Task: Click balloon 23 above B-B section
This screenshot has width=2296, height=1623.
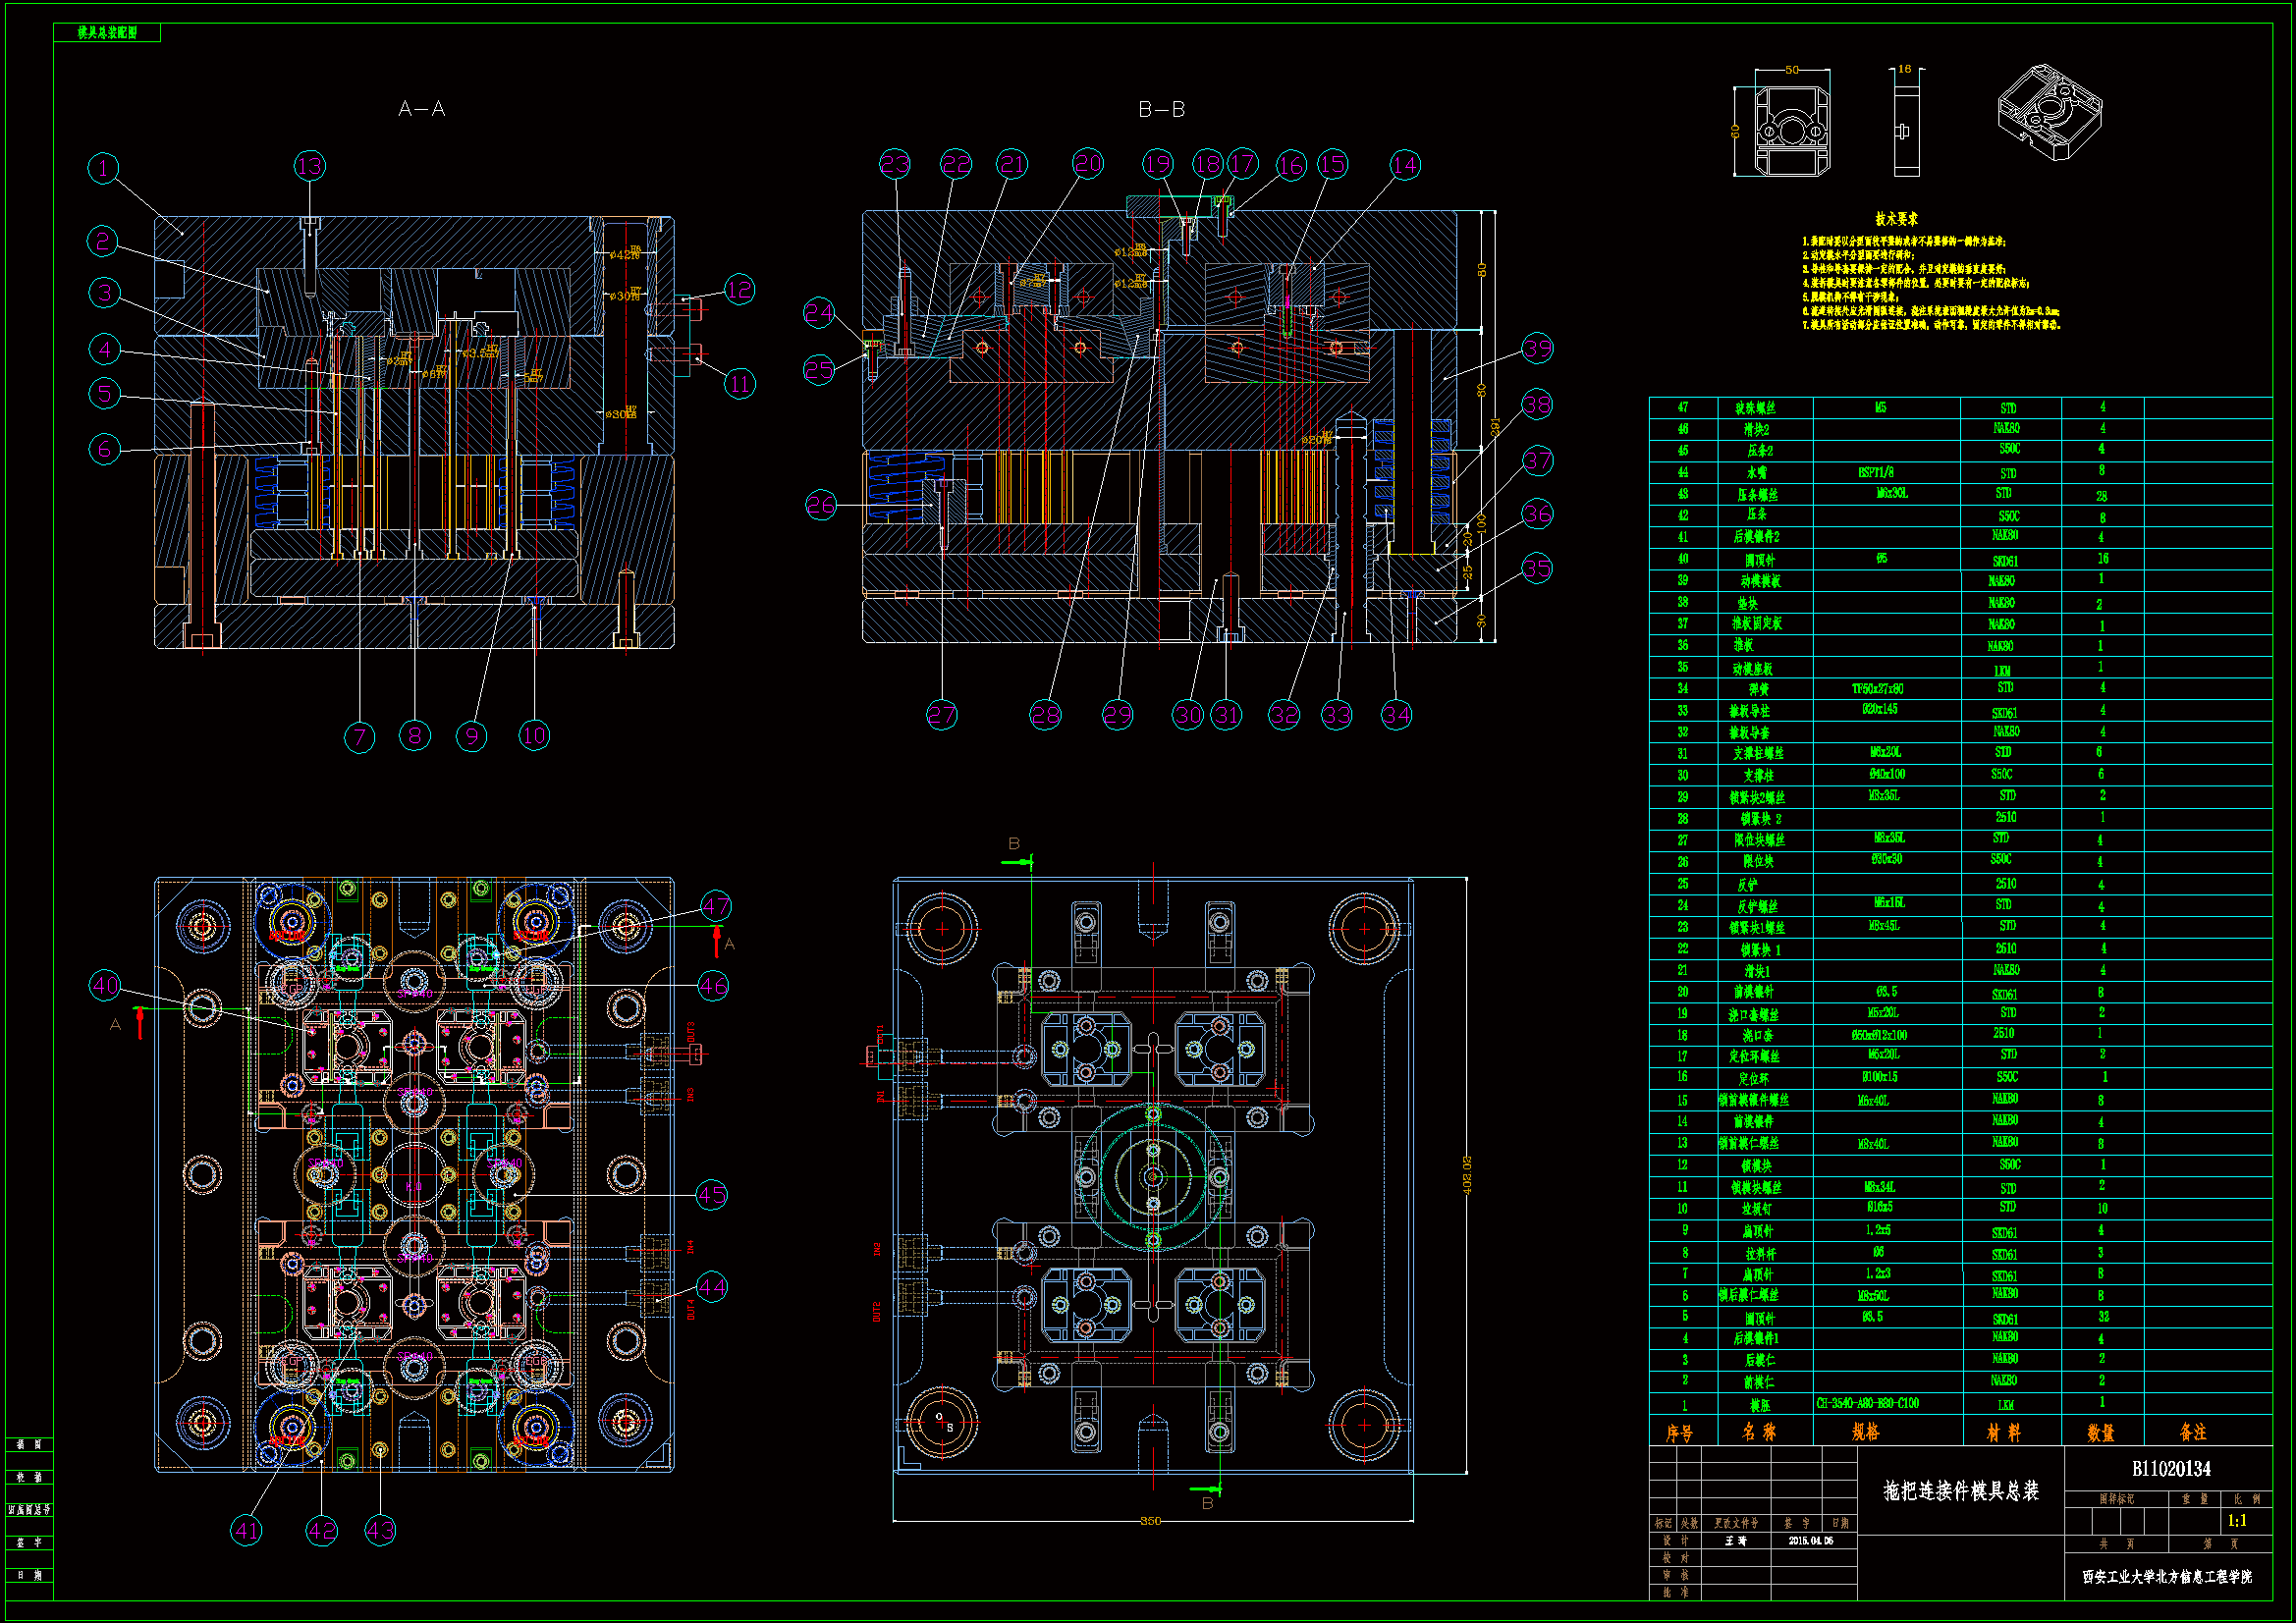Action: (894, 164)
